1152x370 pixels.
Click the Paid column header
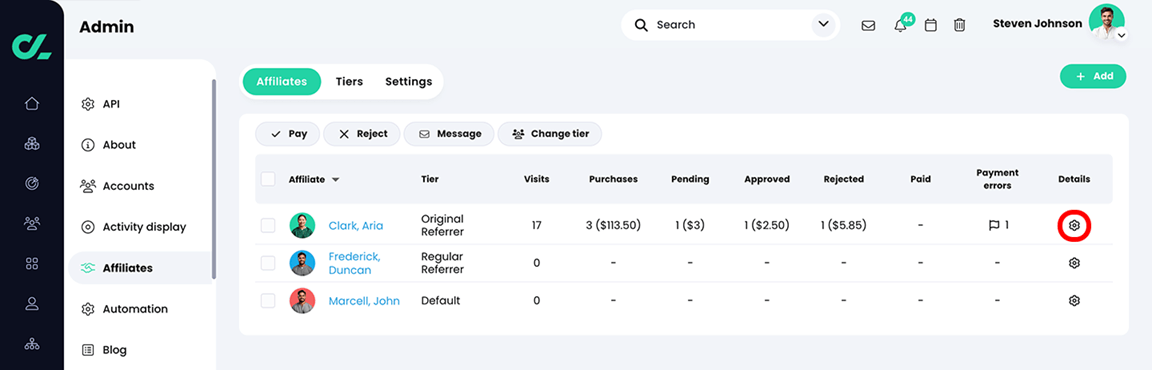point(921,179)
